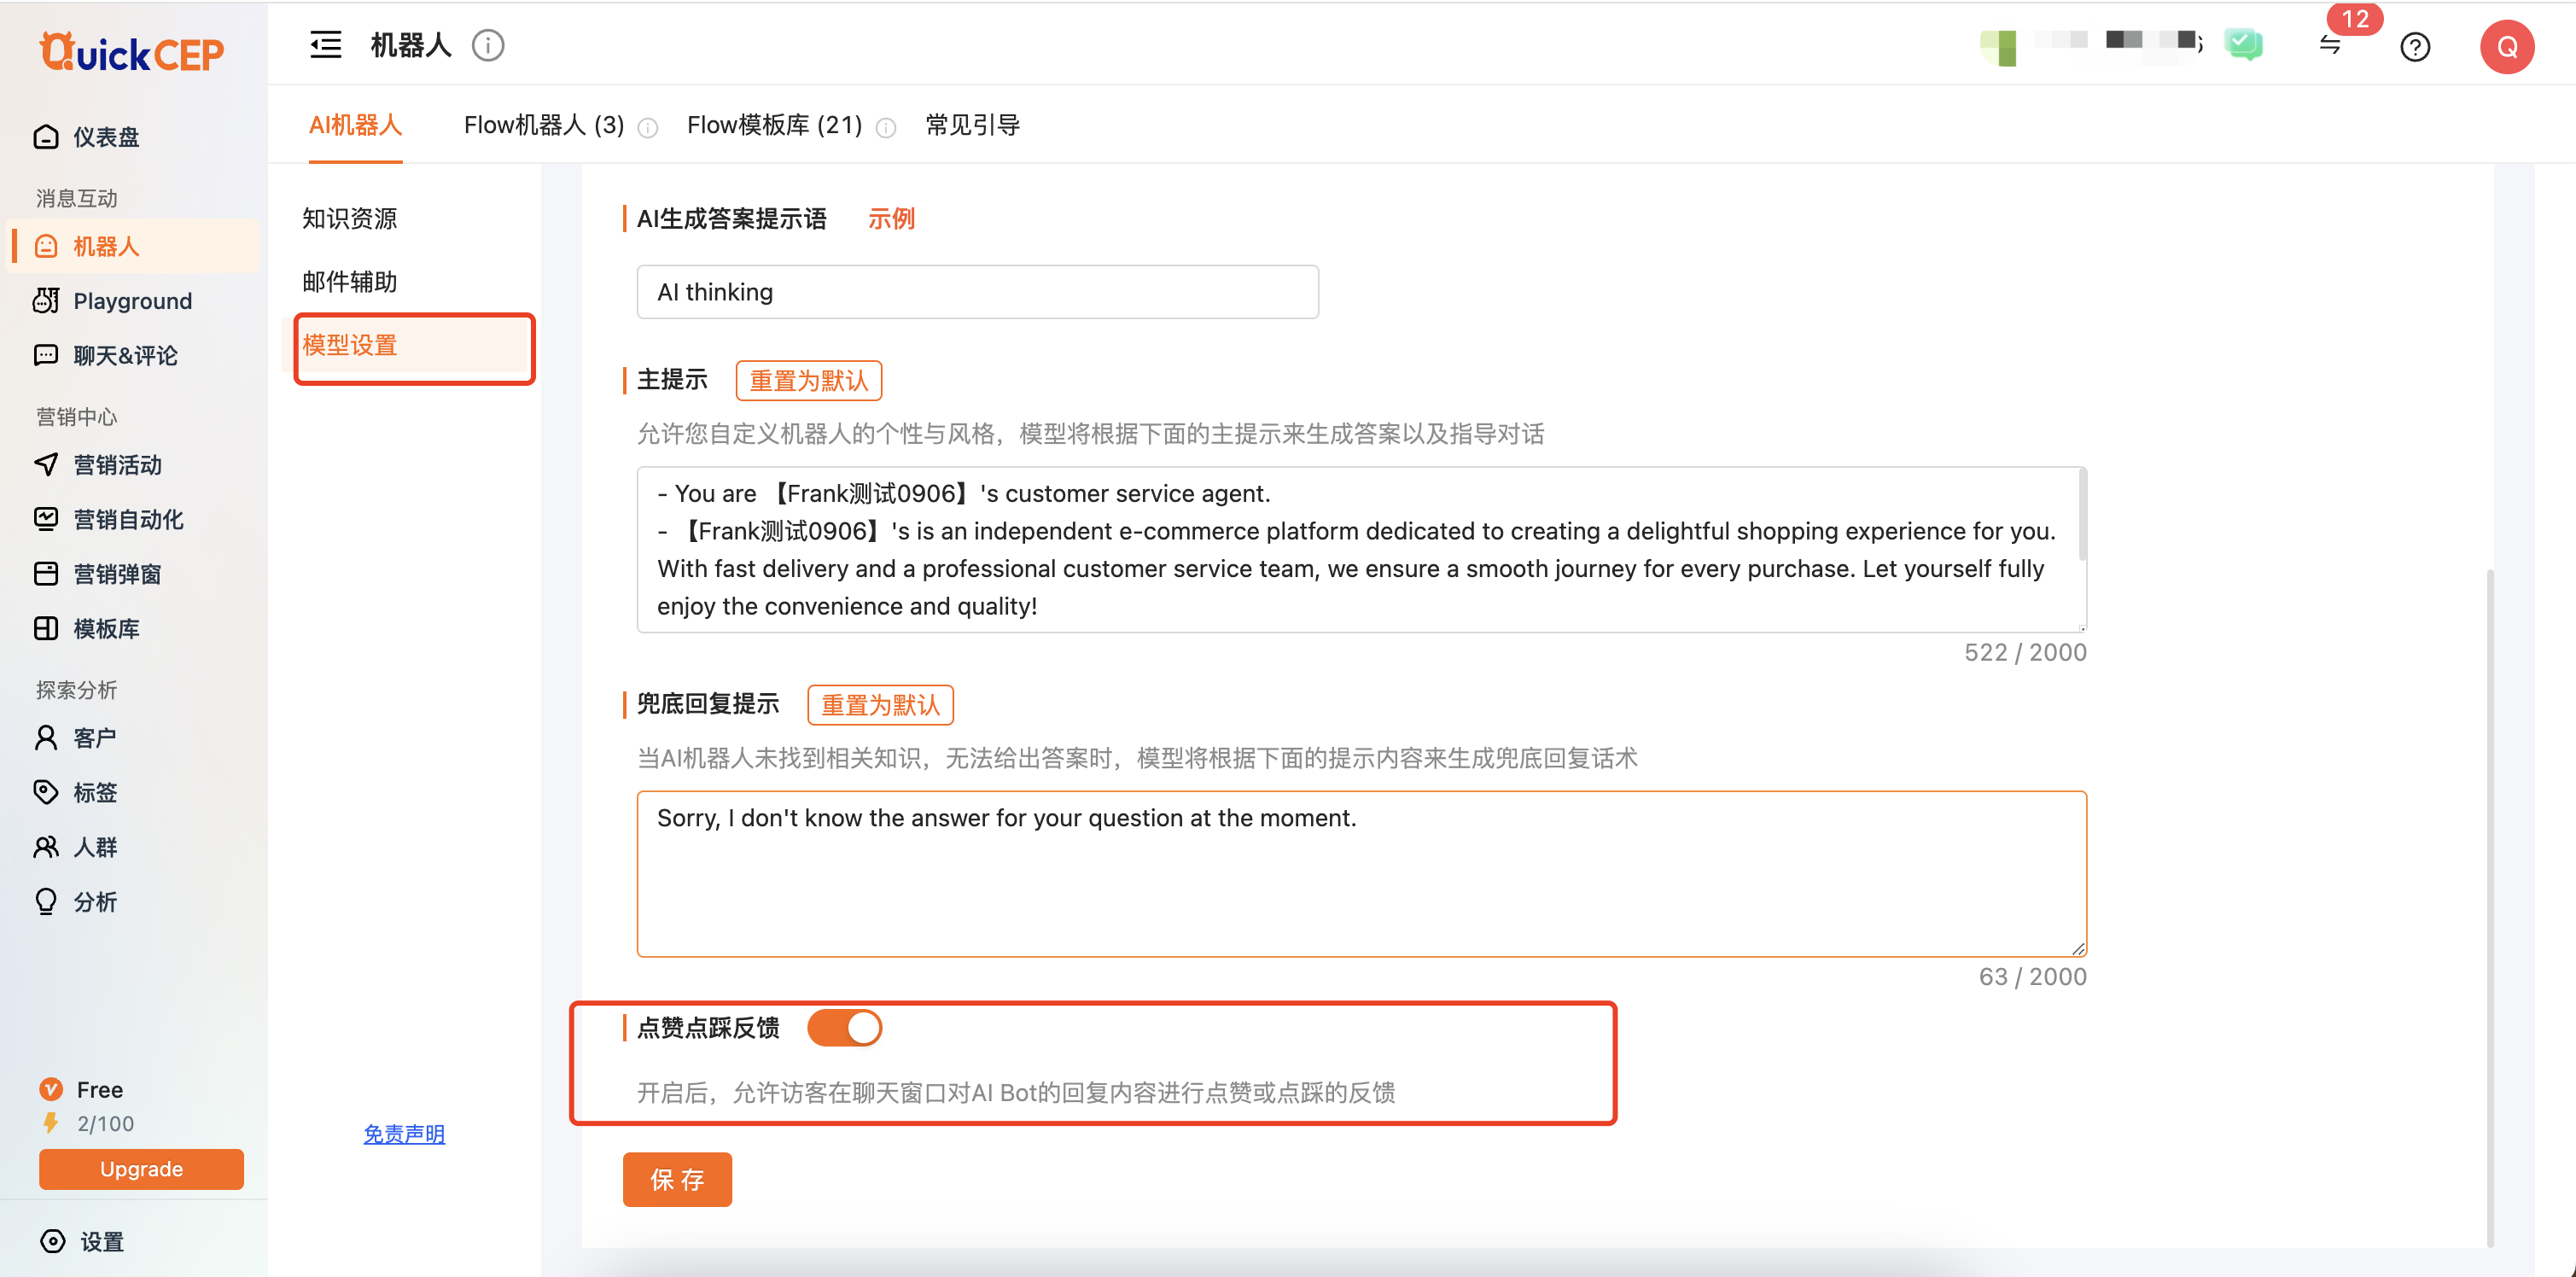Click the 保存 save button
Image resolution: width=2576 pixels, height=1277 pixels.
click(677, 1179)
